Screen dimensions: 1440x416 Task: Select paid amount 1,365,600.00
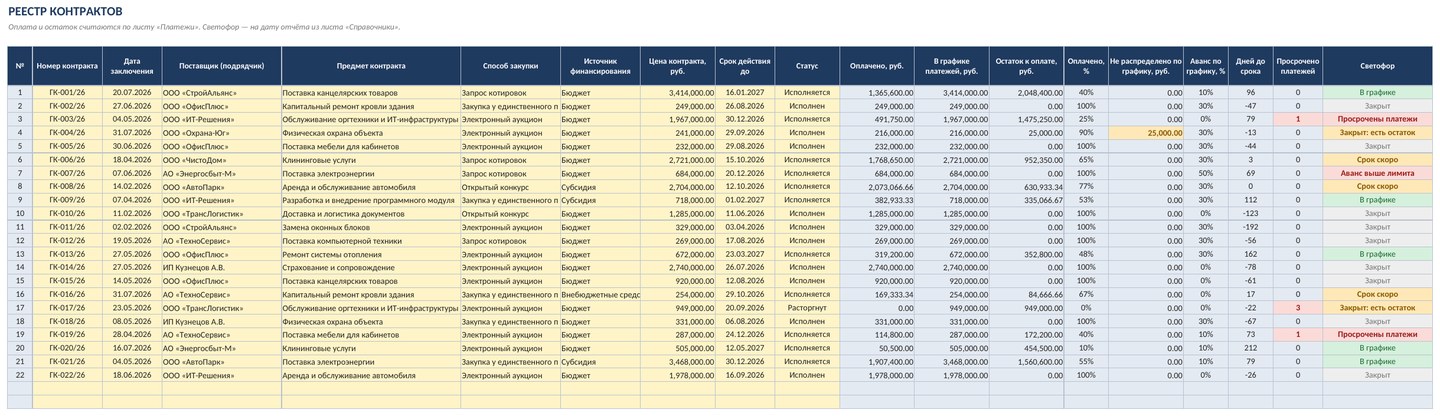coord(877,92)
